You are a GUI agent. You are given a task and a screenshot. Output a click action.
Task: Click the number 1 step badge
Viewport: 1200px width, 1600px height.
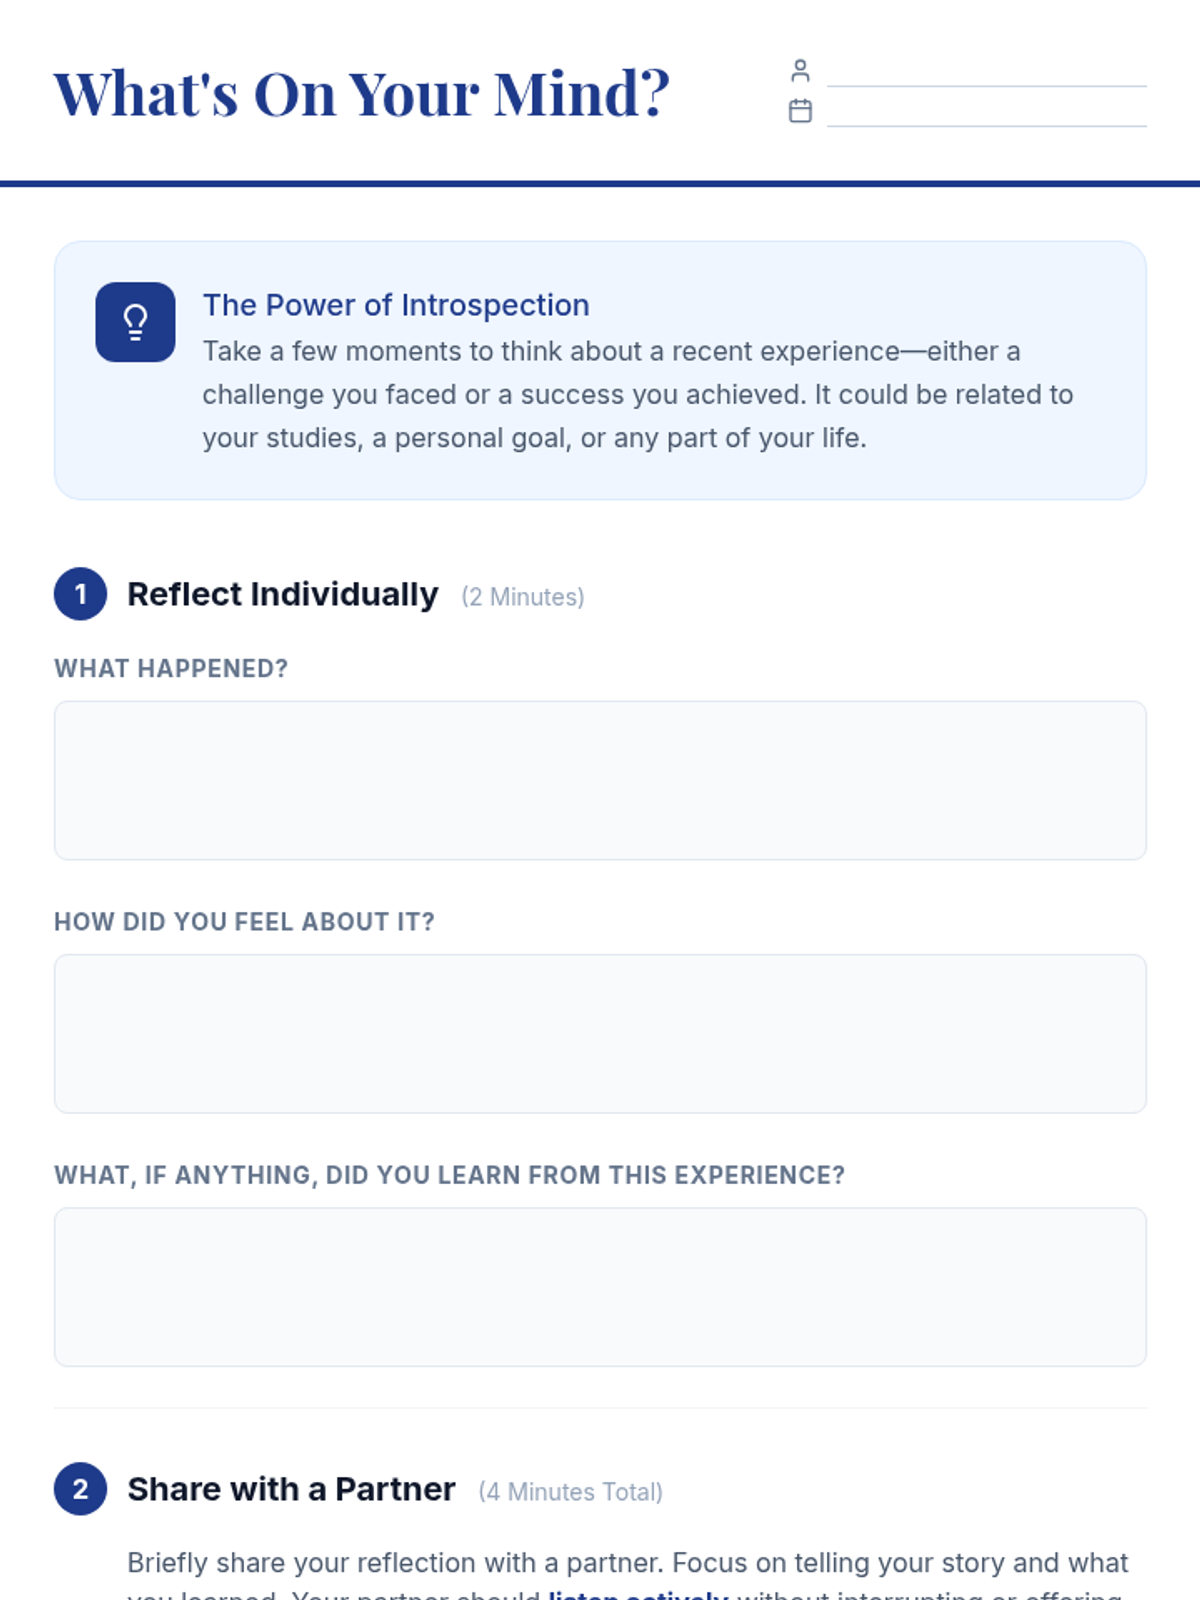tap(80, 594)
